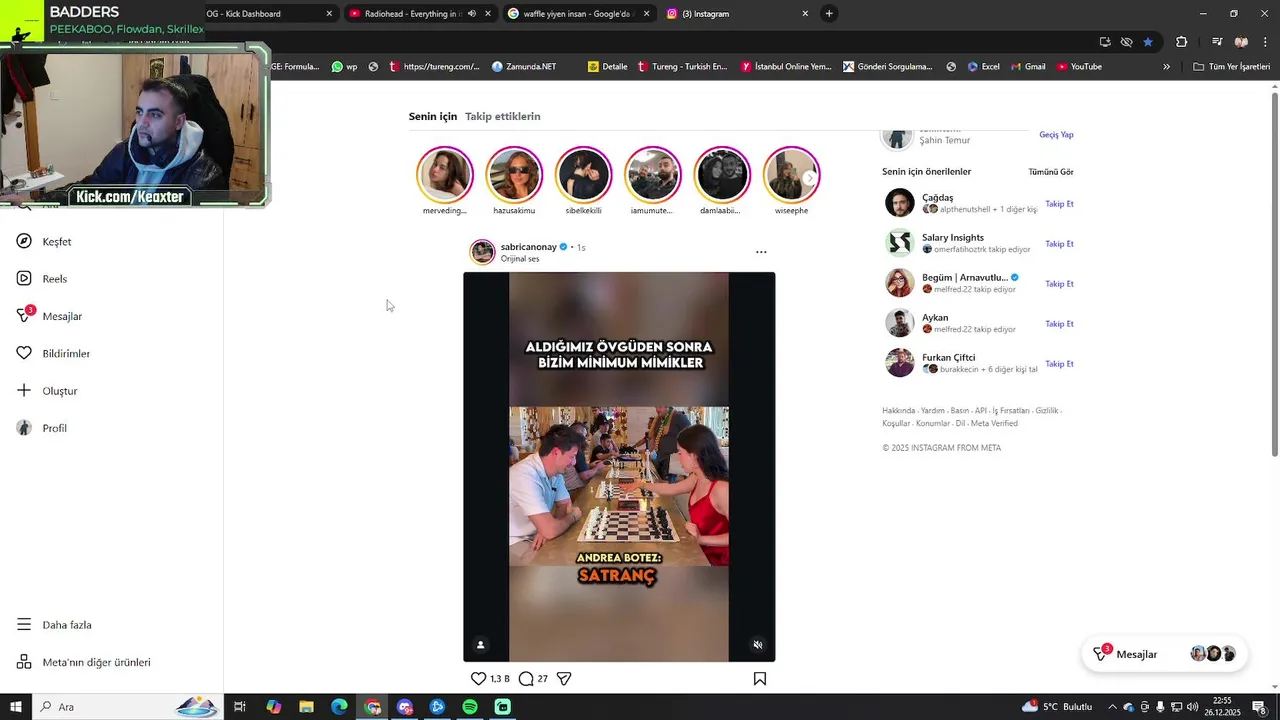
Task: Share the post with paper plane icon
Action: click(564, 678)
